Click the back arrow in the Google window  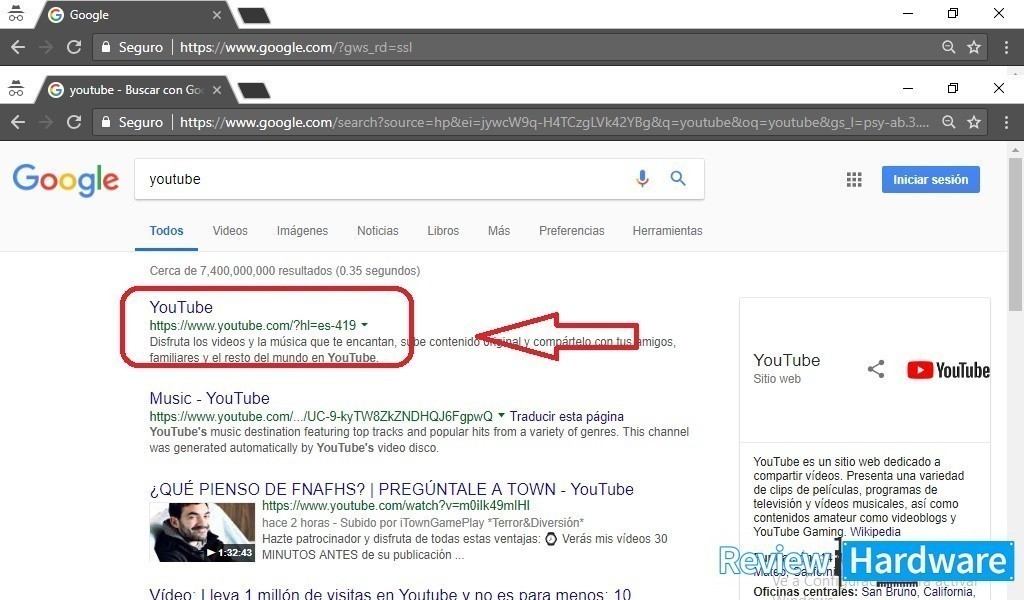click(x=18, y=47)
